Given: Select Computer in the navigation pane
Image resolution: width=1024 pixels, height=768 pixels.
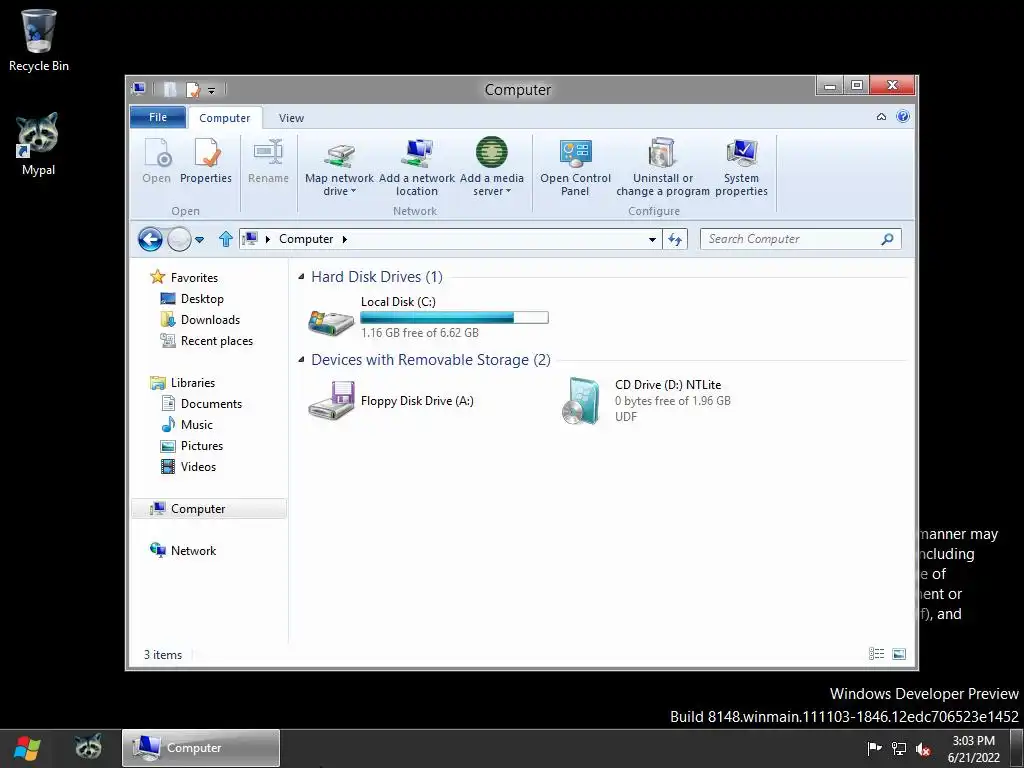Looking at the screenshot, I should click(208, 509).
